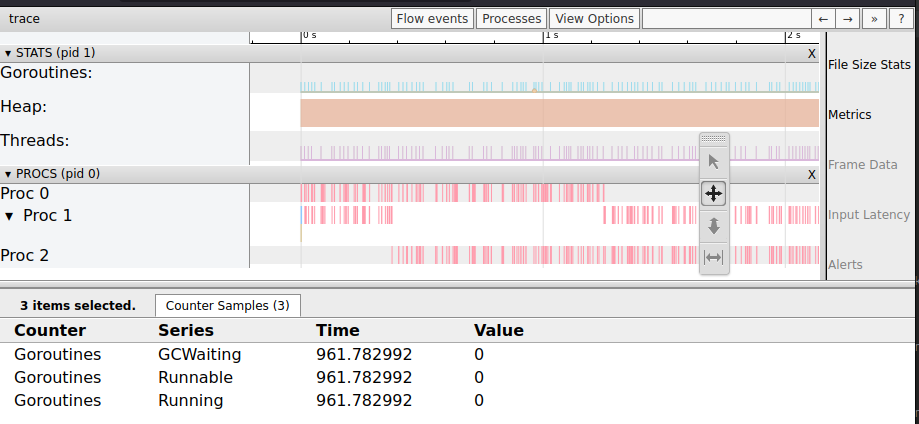Viewport: 919px width, 424px height.
Task: Close the STATS (pid 1) section
Action: pos(812,54)
